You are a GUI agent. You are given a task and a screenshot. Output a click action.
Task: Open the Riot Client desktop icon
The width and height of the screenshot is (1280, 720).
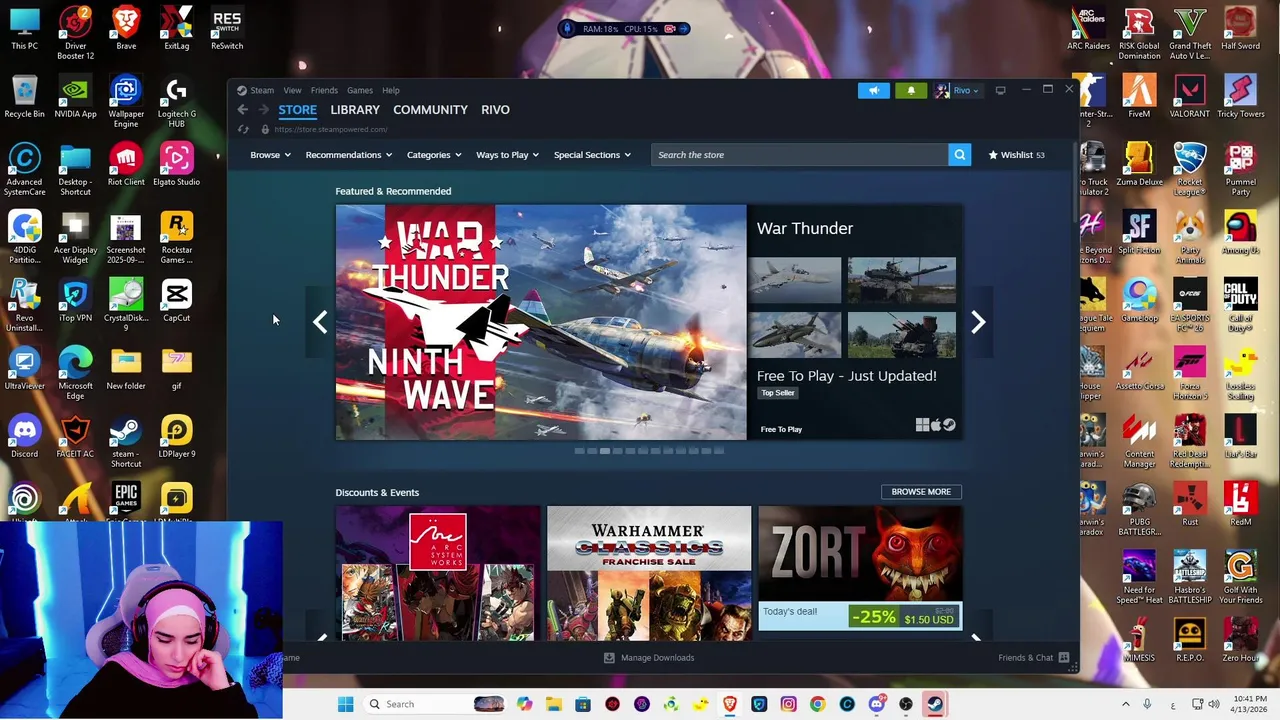coord(126,166)
